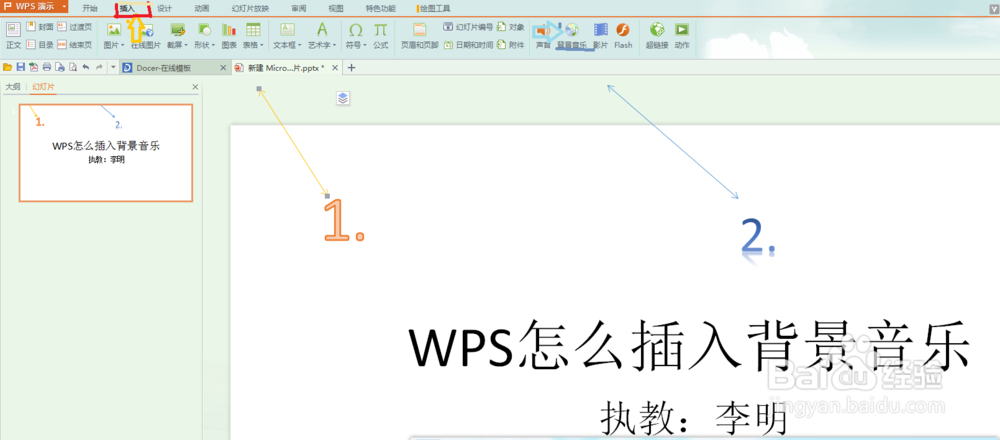
Task: Close the slide thumbnail panel
Action: (195, 87)
